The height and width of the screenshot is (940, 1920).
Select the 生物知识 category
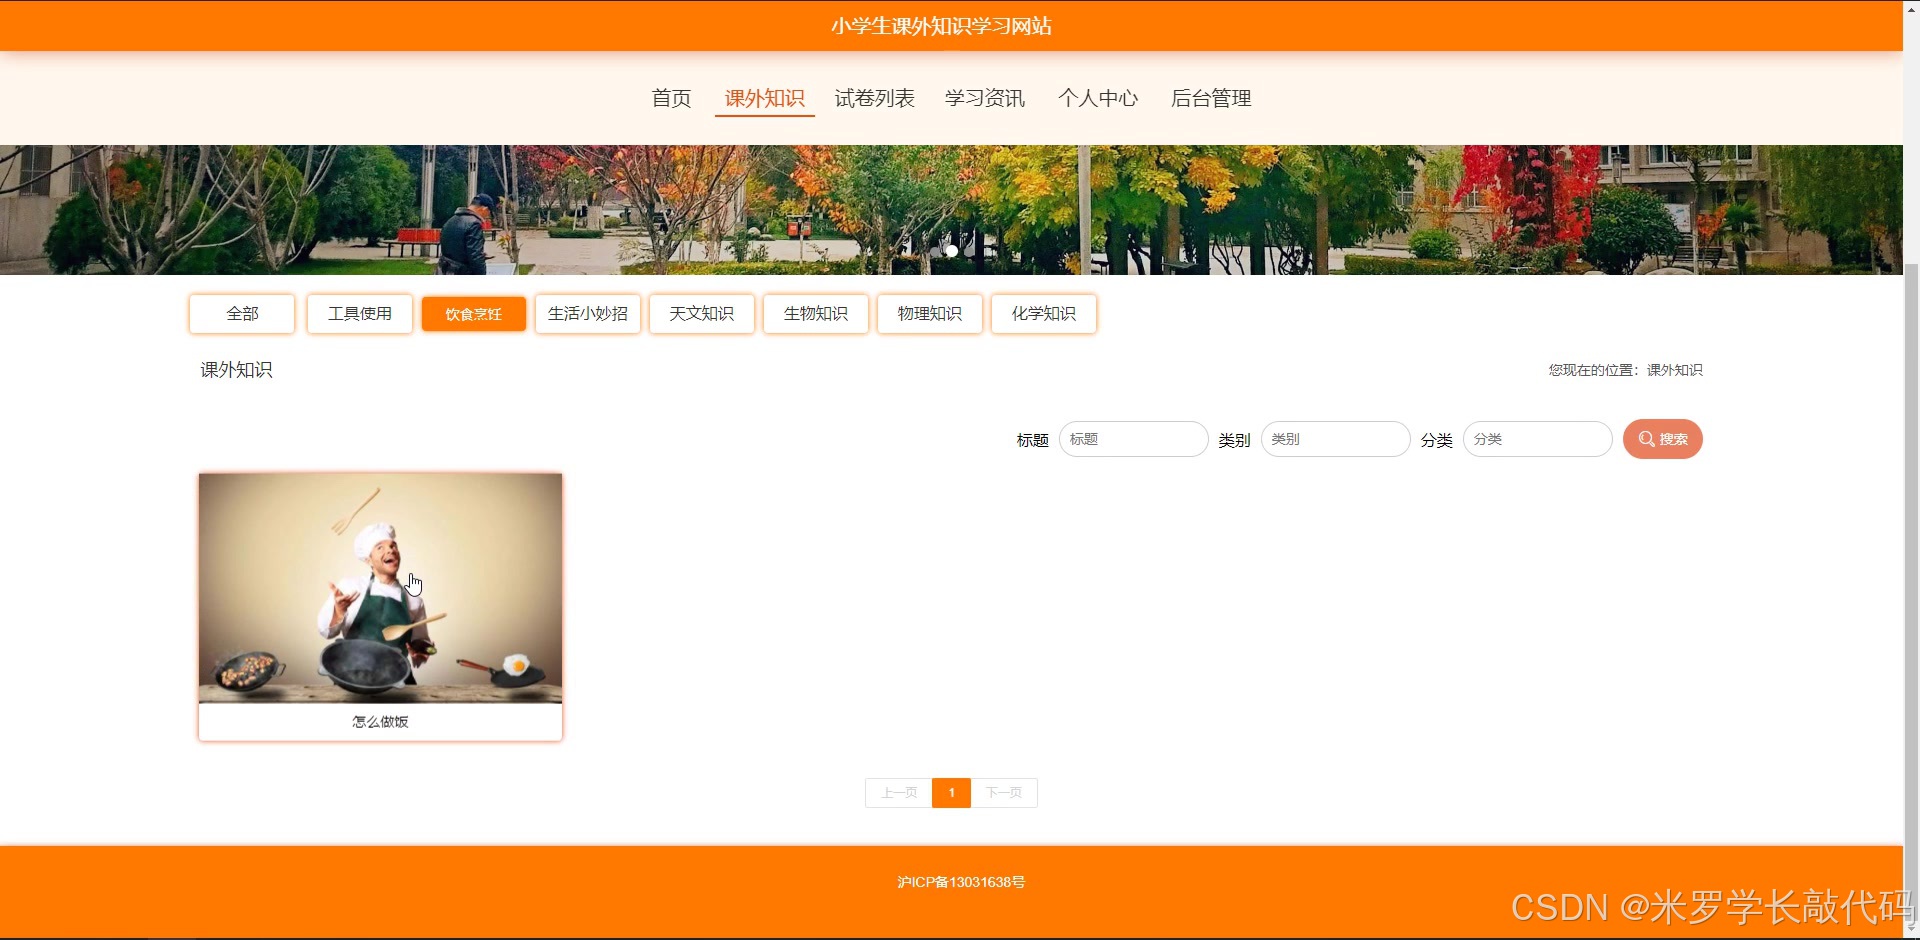(815, 313)
